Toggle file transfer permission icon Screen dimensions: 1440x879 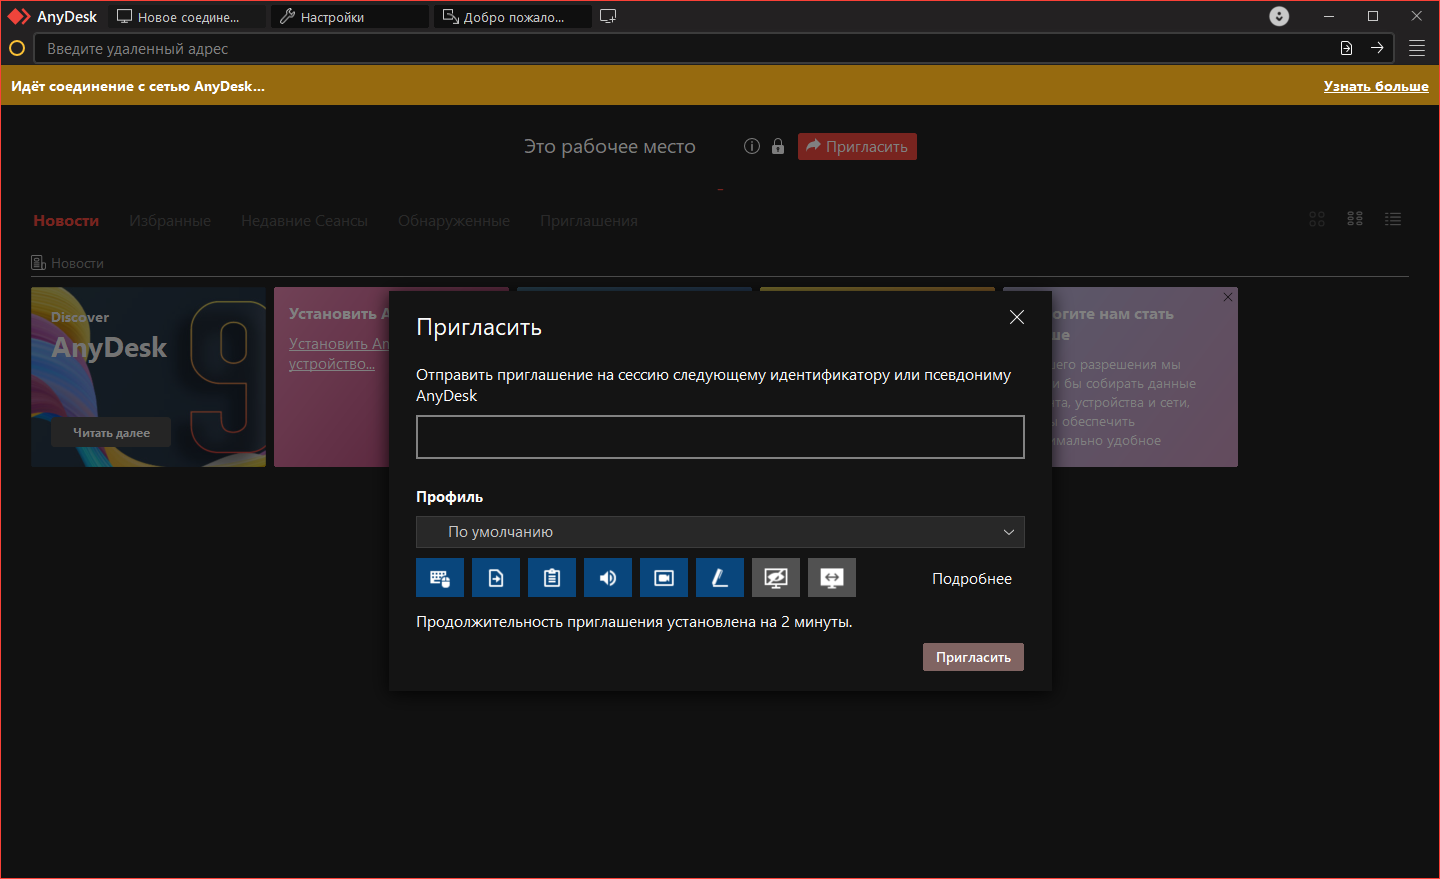pyautogui.click(x=496, y=578)
